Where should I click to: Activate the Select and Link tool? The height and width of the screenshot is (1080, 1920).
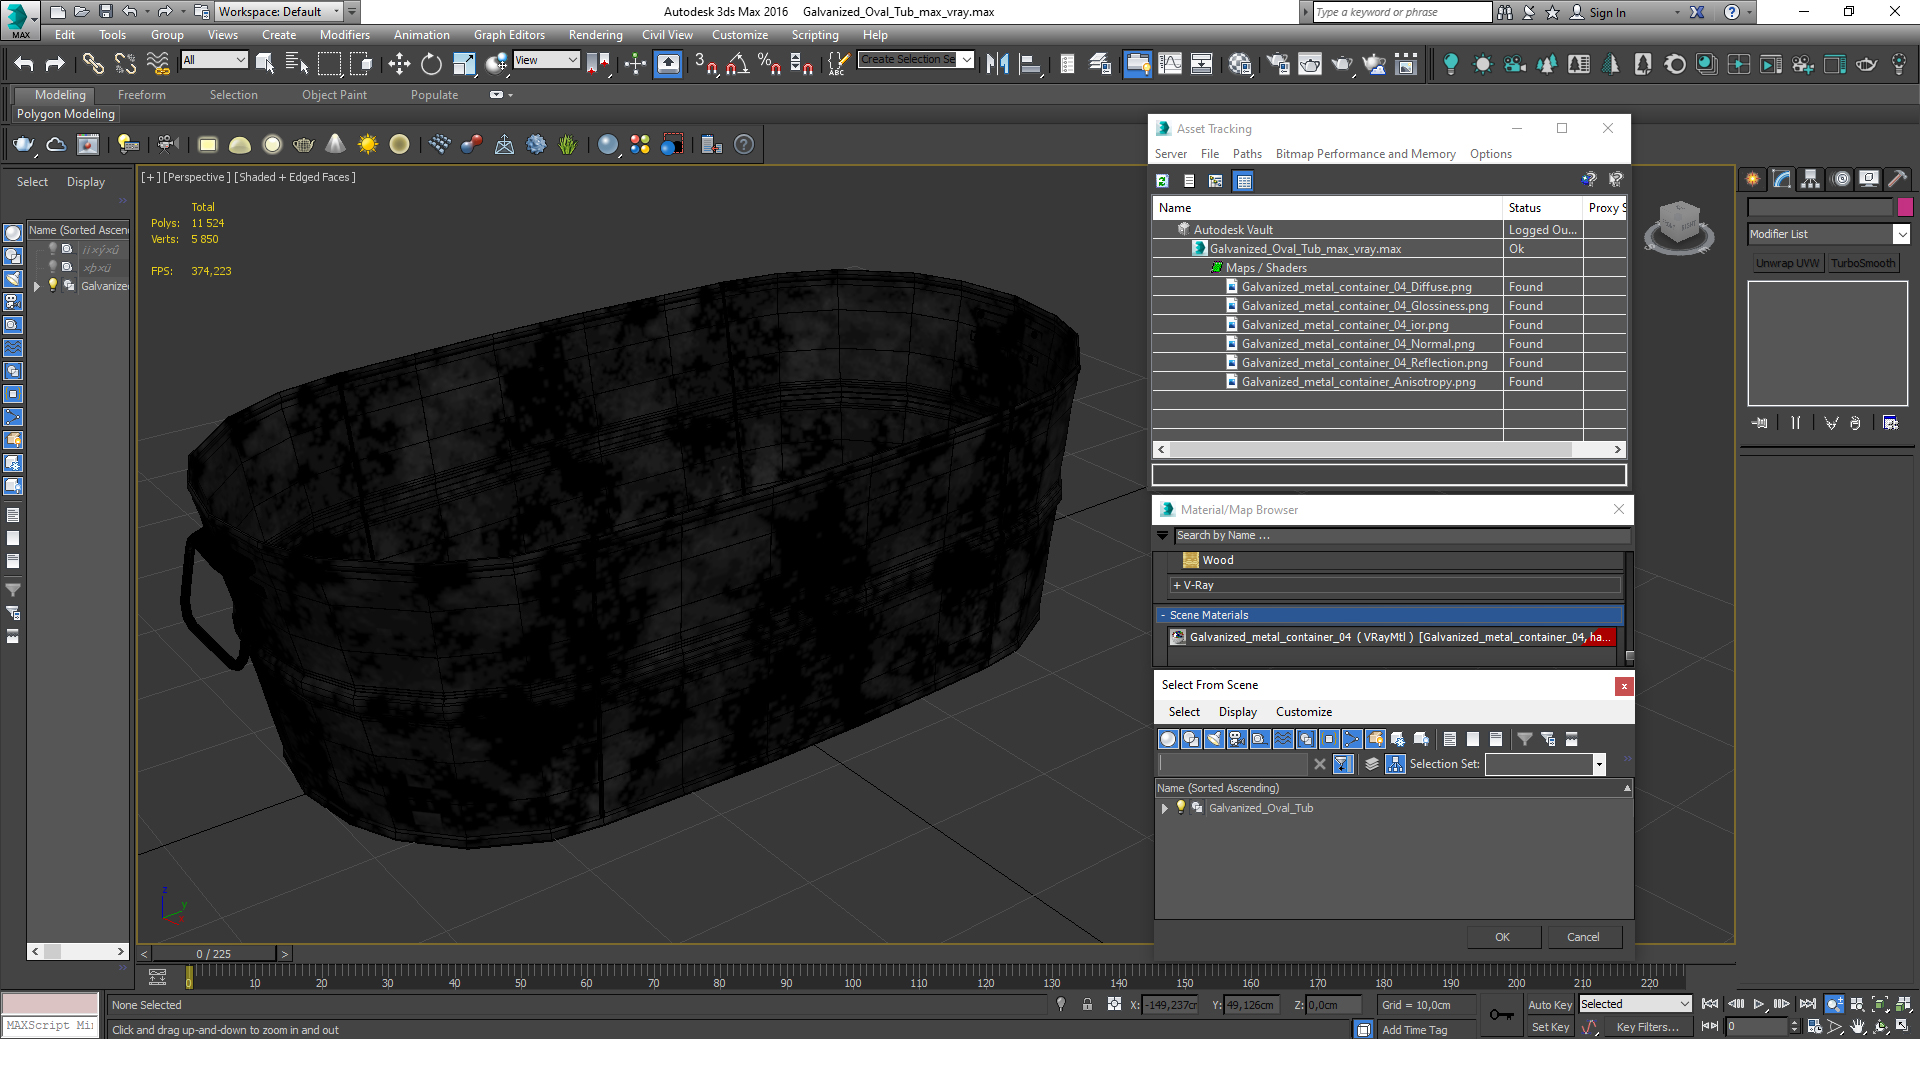[92, 64]
